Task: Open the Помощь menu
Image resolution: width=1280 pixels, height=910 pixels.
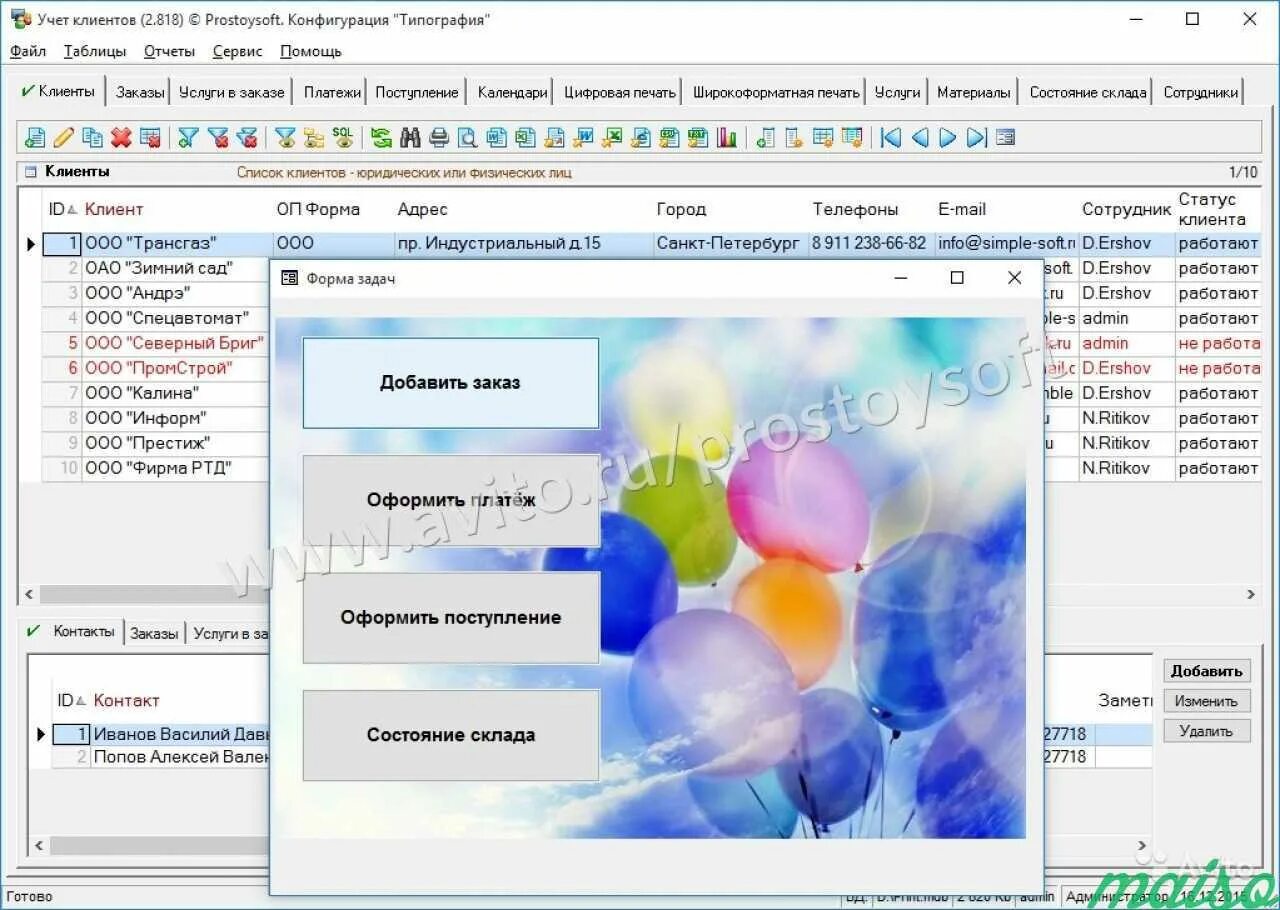Action: point(311,51)
